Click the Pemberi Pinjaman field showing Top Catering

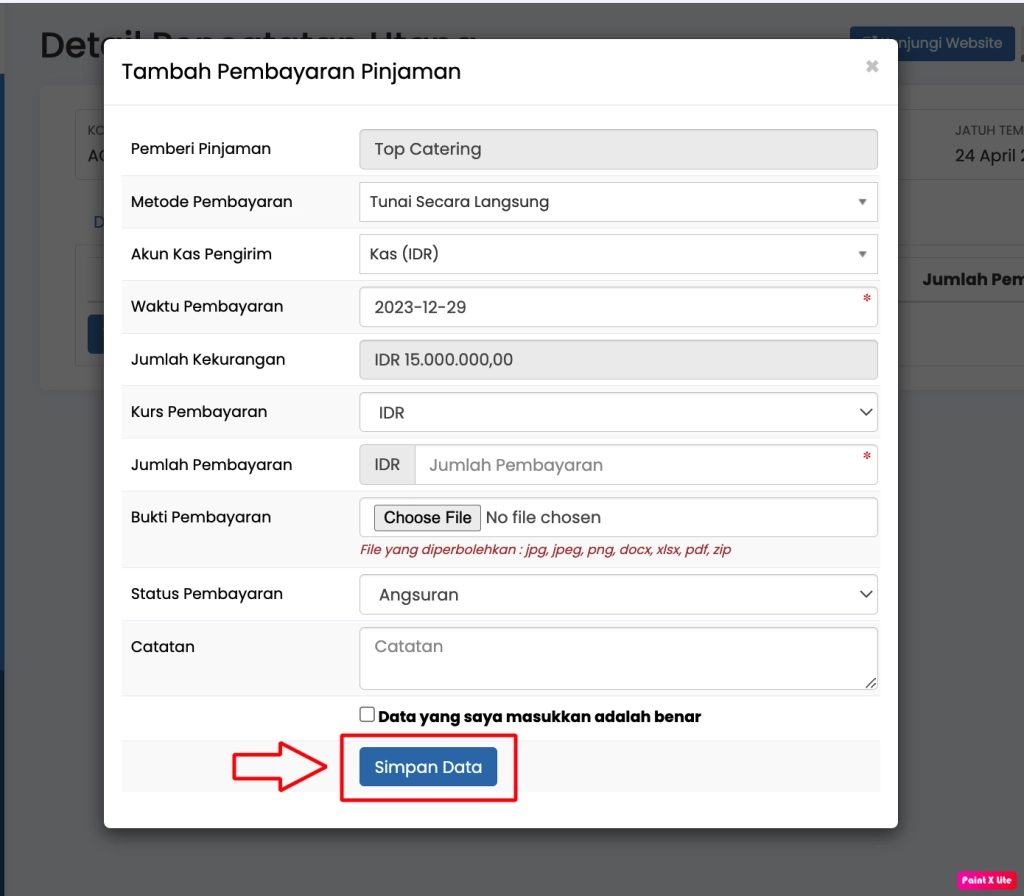(x=617, y=149)
